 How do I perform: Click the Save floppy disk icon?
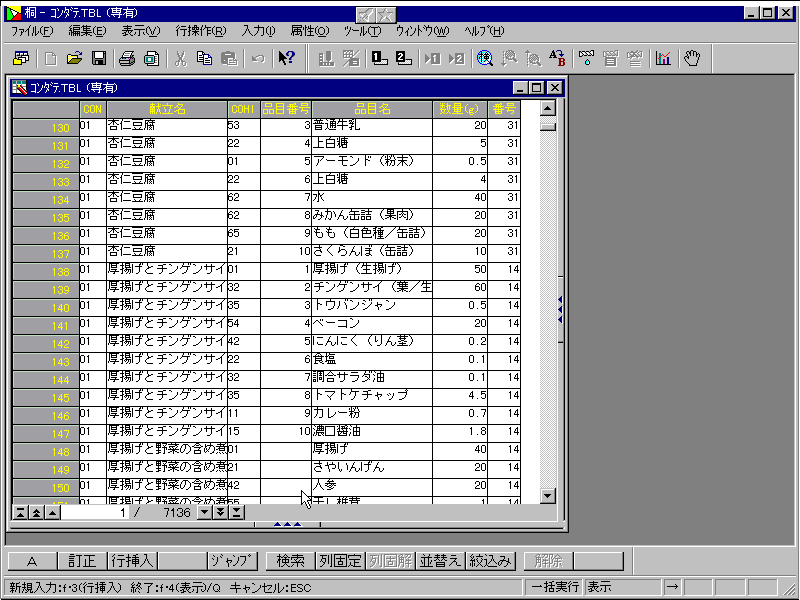[99, 58]
